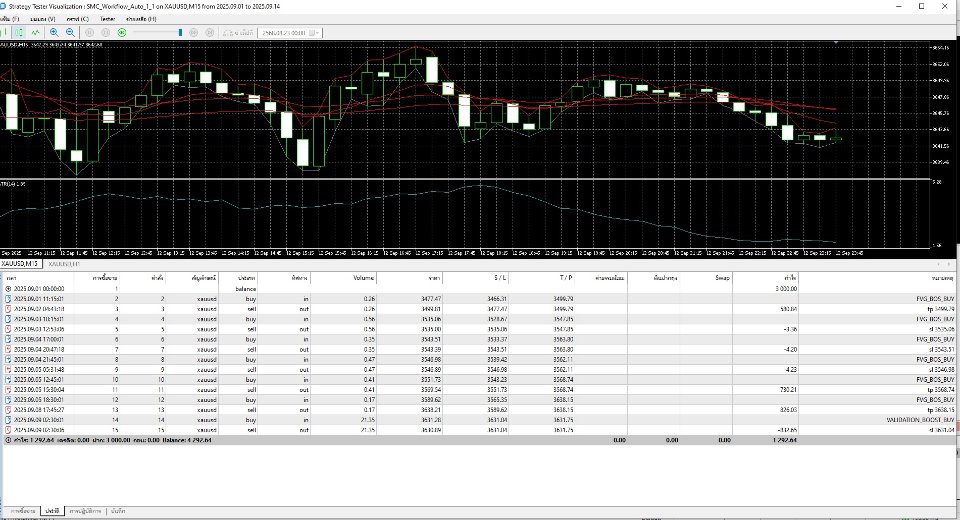The width and height of the screenshot is (960, 520).
Task: Select the line chart type icon
Action: coord(36,32)
